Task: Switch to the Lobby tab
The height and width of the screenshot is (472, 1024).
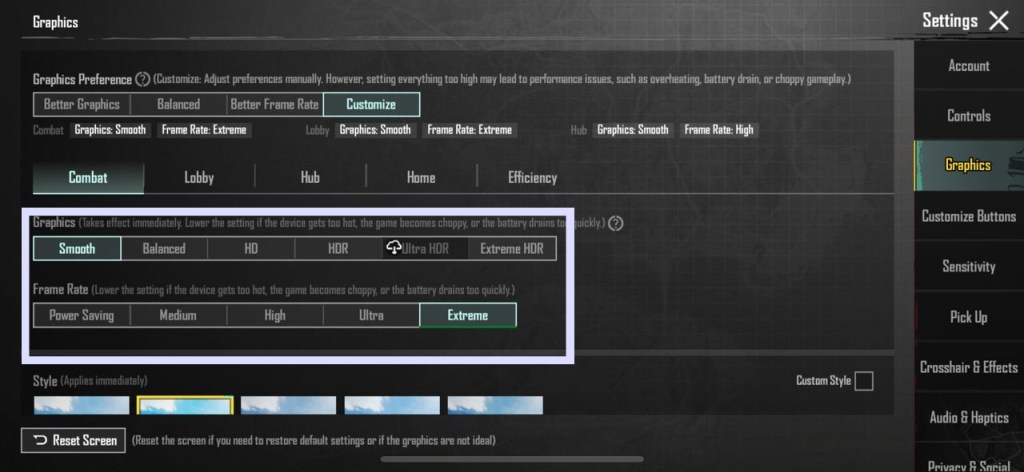Action: (x=199, y=178)
